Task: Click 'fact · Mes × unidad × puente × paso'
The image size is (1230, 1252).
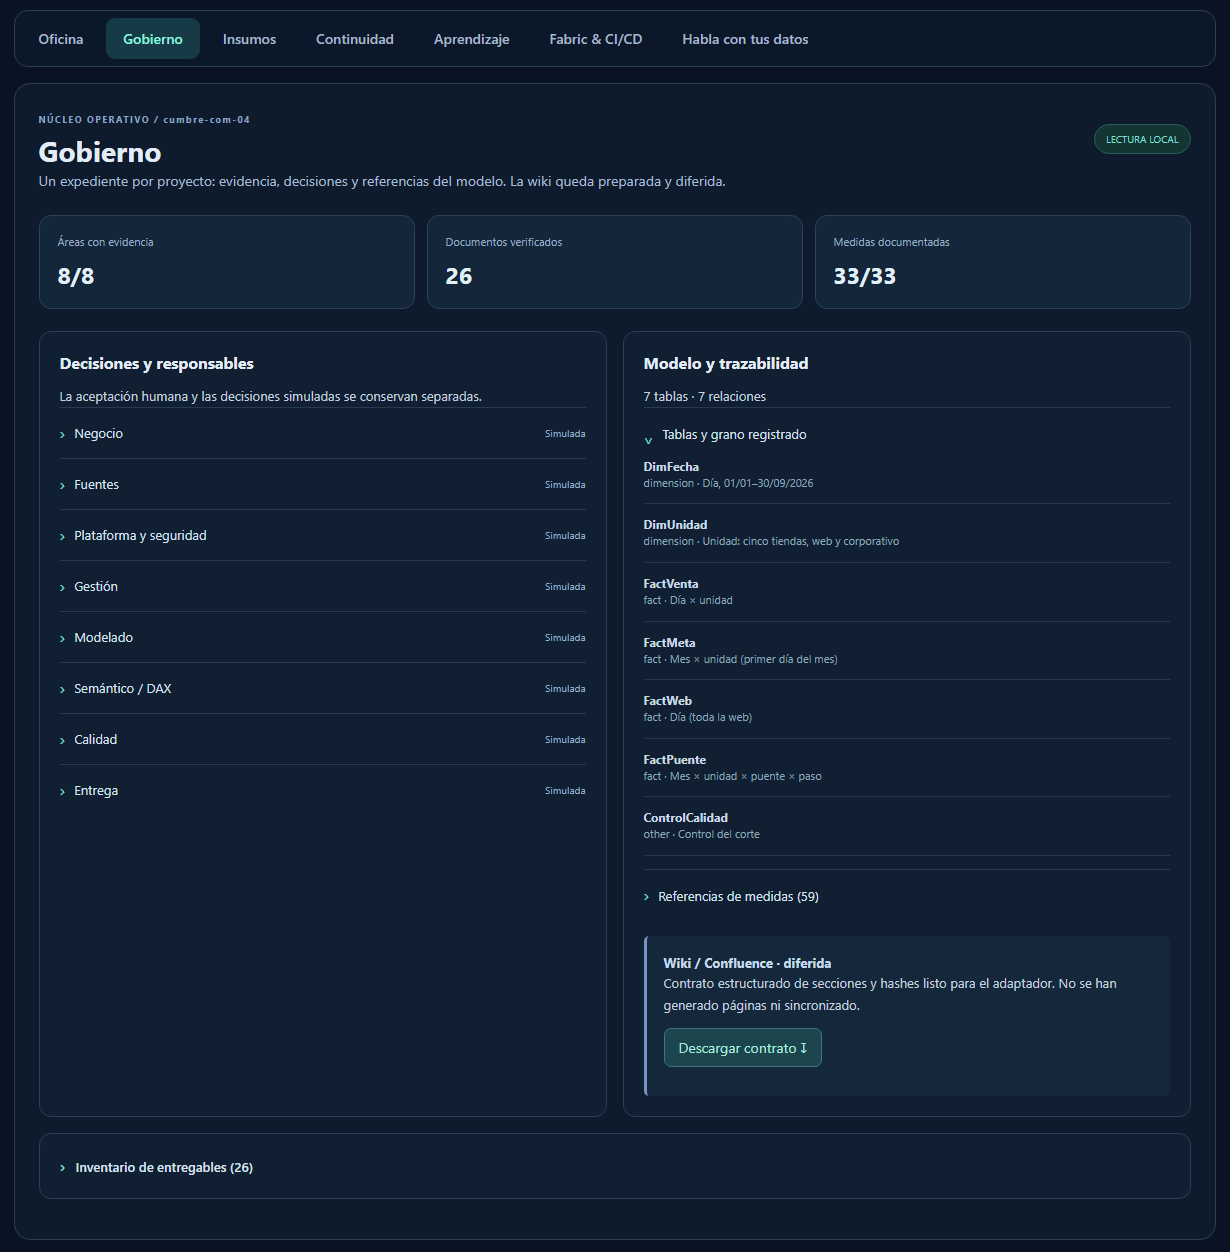Action: [x=733, y=776]
